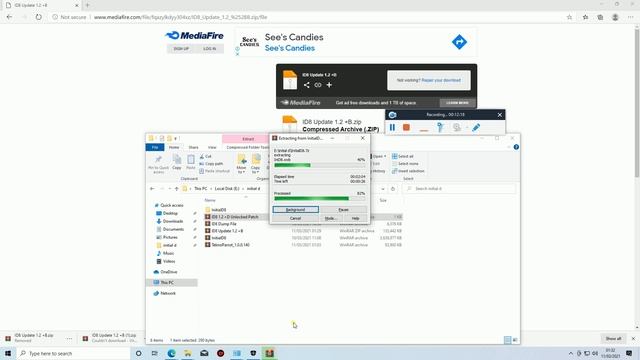Click the MediaFire plus add icon
This screenshot has height=360, width=640.
329,85
